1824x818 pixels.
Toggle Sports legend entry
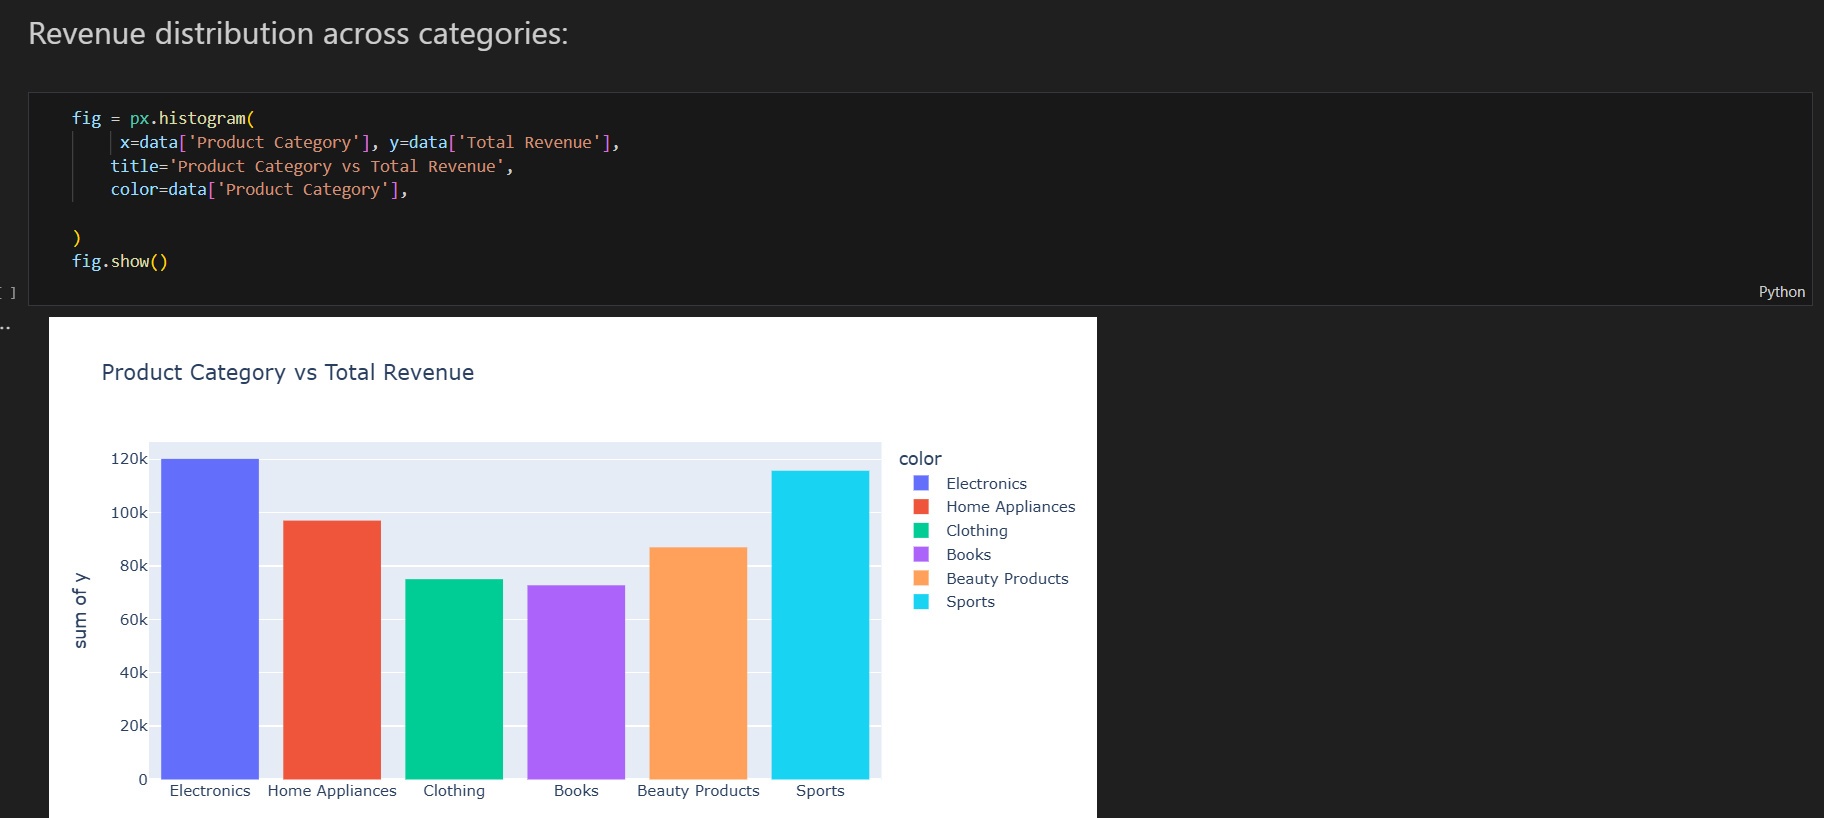954,602
